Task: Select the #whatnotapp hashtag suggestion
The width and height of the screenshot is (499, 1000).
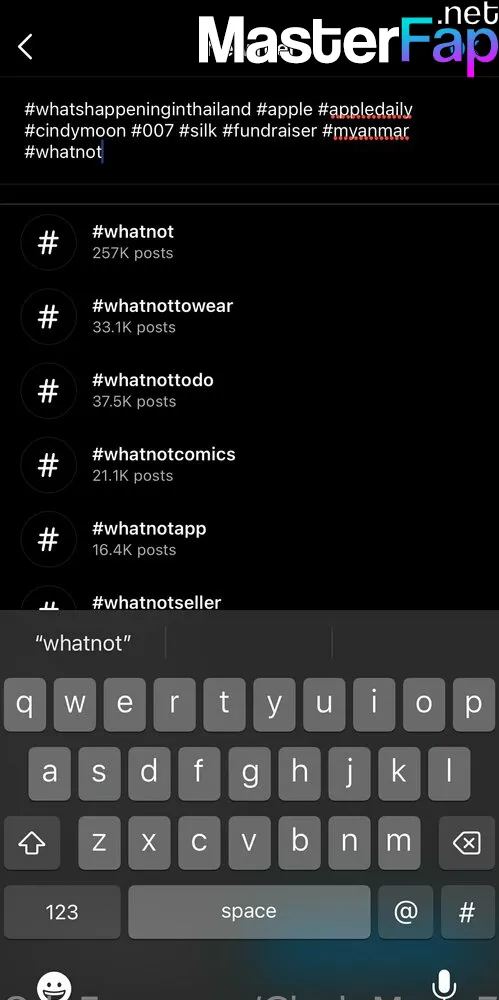Action: click(250, 539)
